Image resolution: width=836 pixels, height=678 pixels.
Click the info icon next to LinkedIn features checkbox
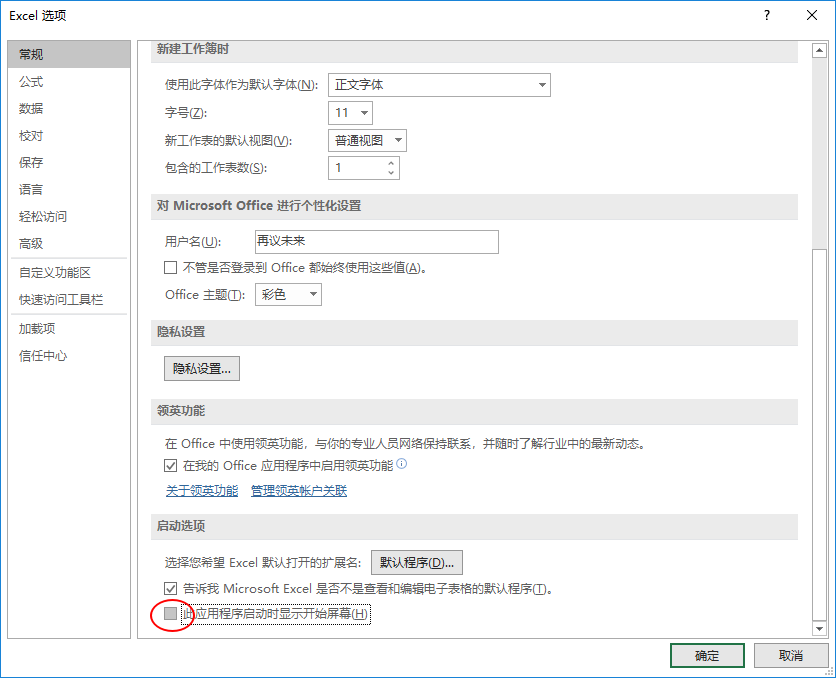[401, 464]
